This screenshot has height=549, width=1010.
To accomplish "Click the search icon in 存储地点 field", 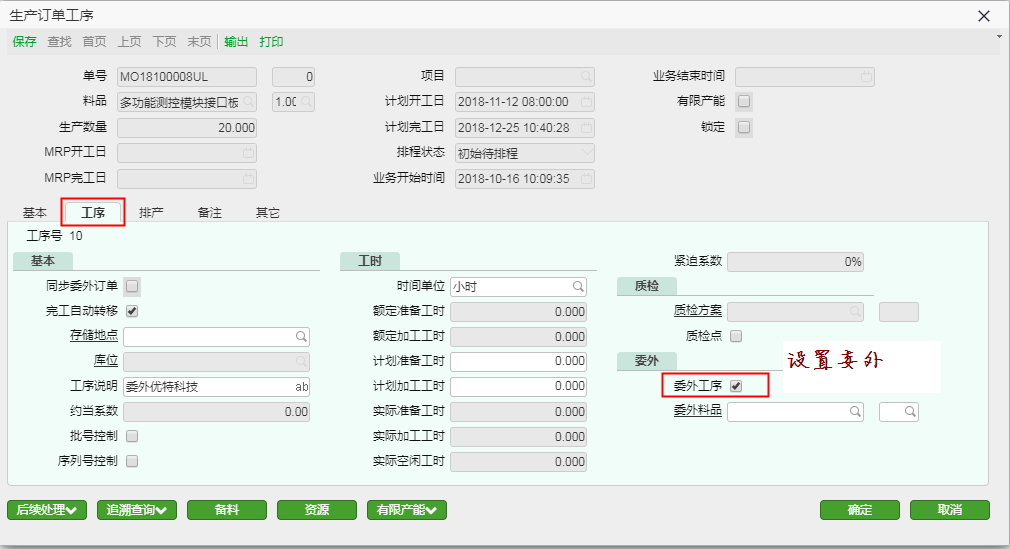I will [x=300, y=337].
